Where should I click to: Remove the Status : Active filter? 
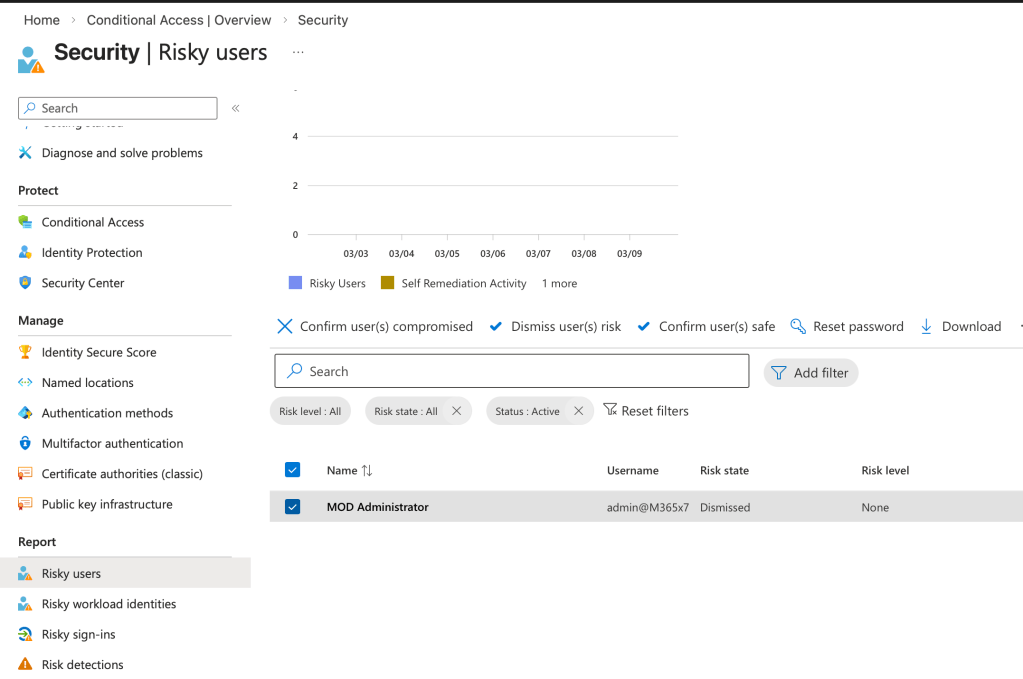click(x=578, y=411)
